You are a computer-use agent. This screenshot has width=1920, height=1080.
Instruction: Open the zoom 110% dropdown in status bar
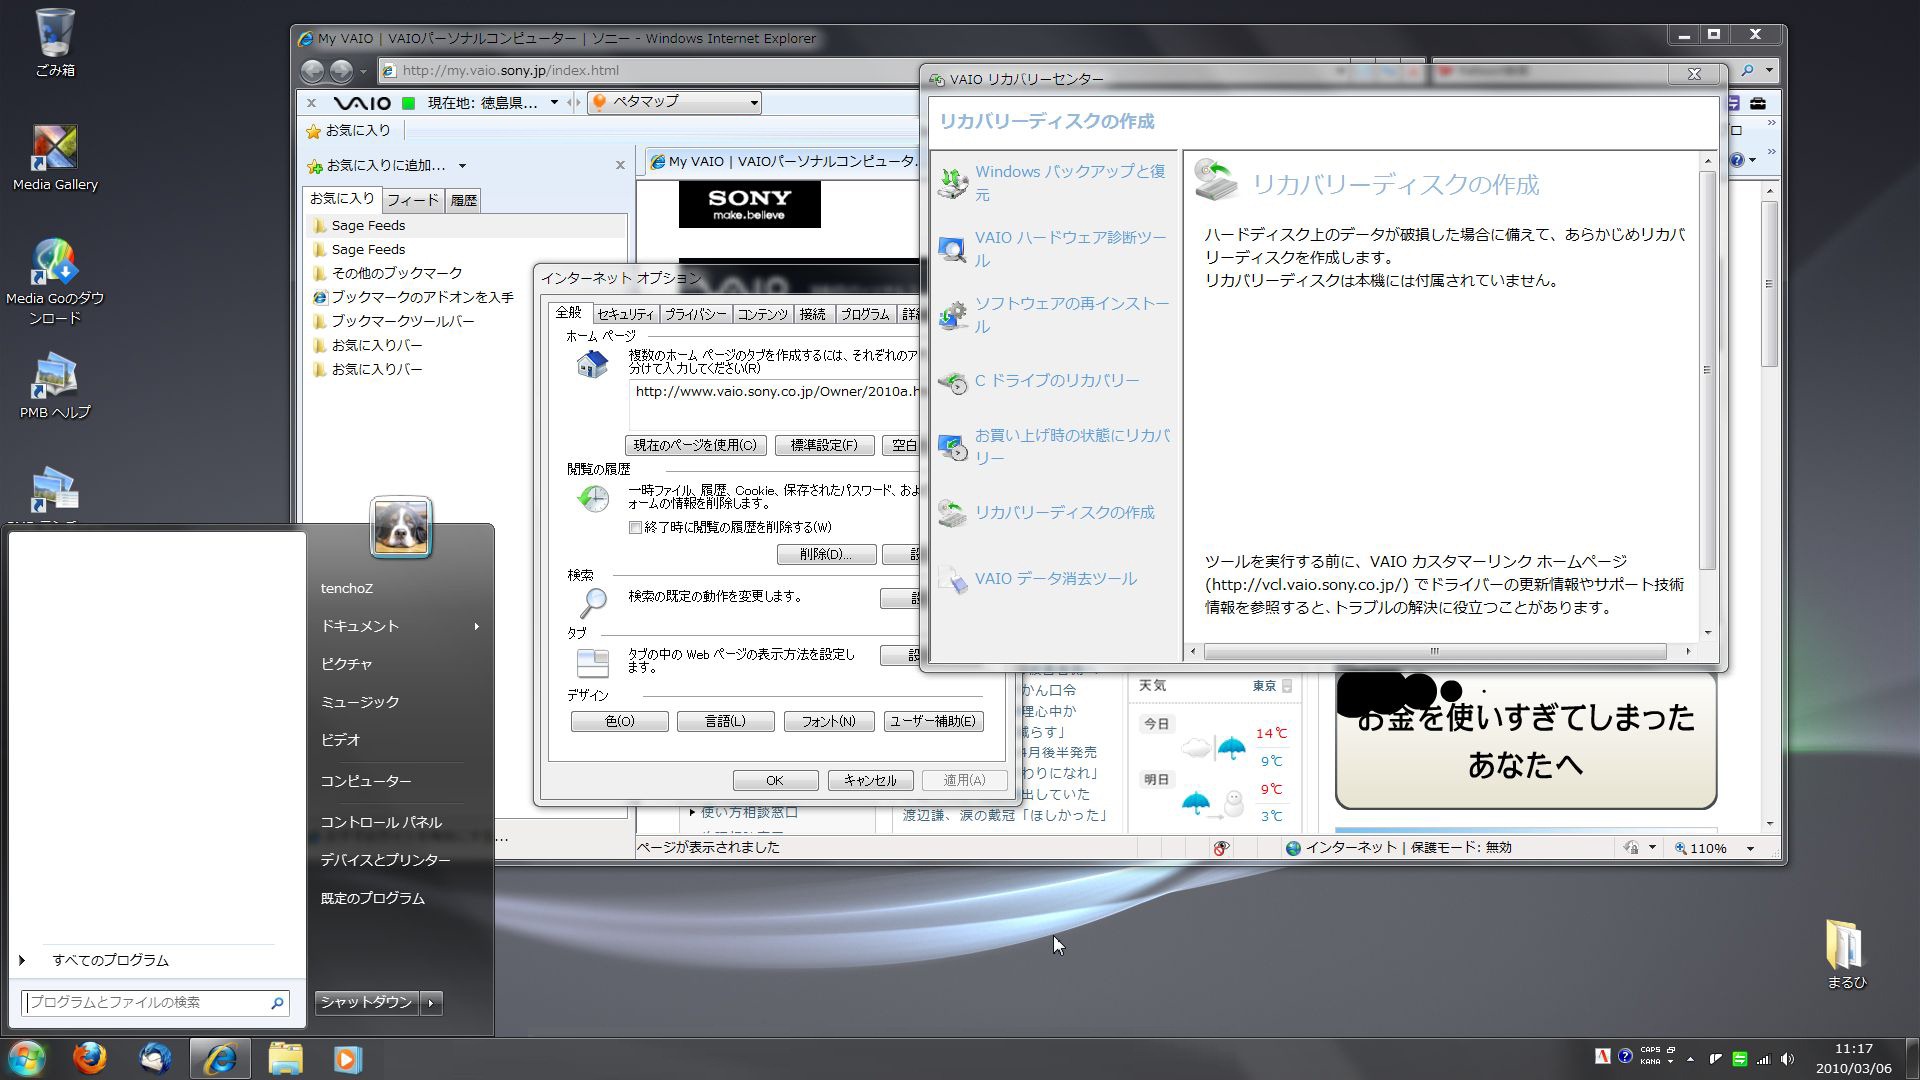[x=1750, y=848]
